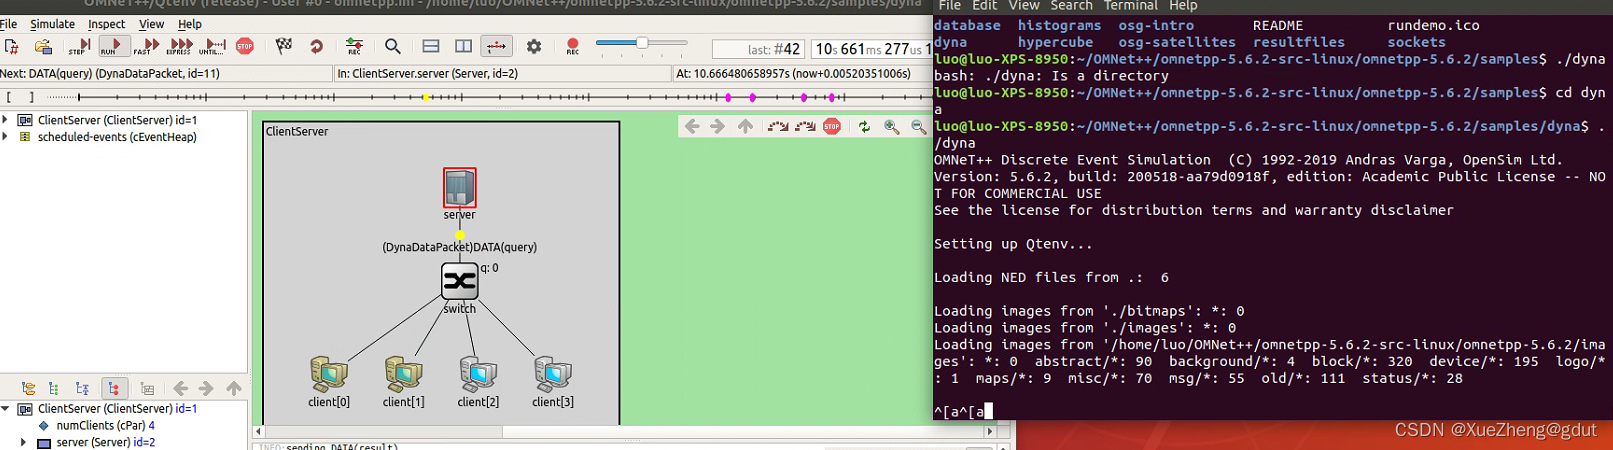This screenshot has width=1613, height=450.
Task: Click the Run simulation button
Action: pos(113,46)
